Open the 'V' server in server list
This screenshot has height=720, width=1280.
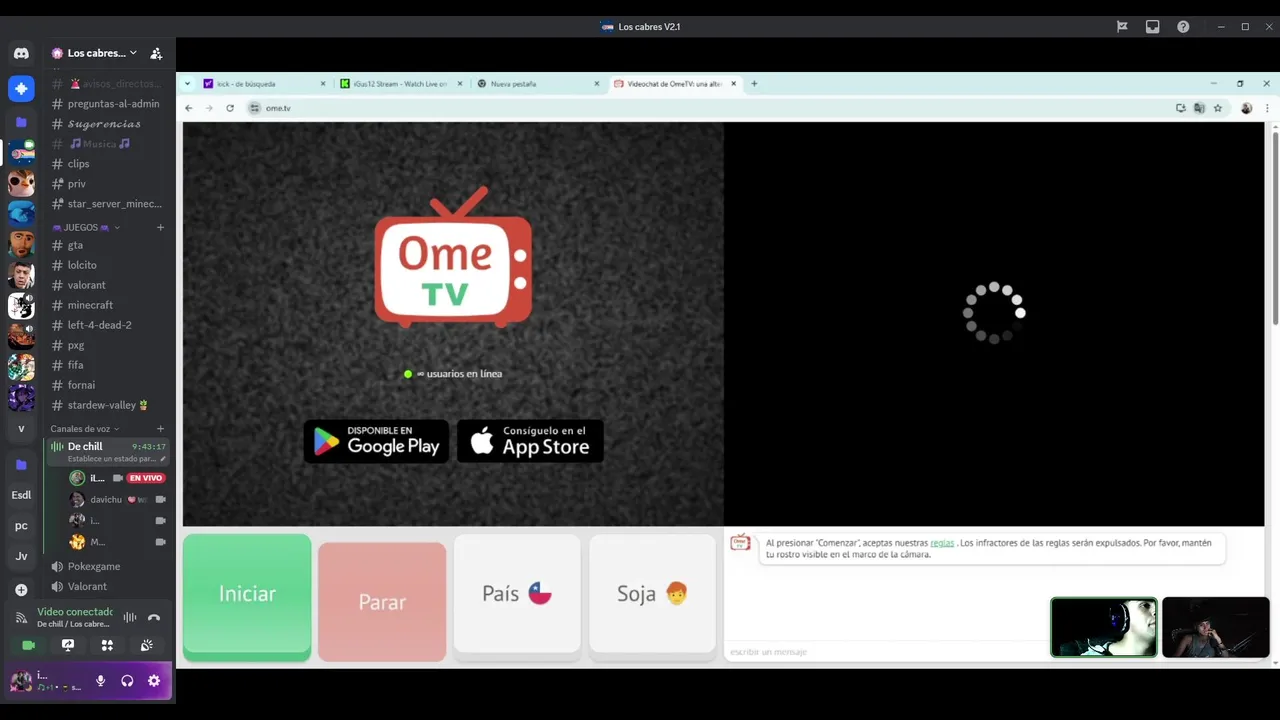point(21,428)
